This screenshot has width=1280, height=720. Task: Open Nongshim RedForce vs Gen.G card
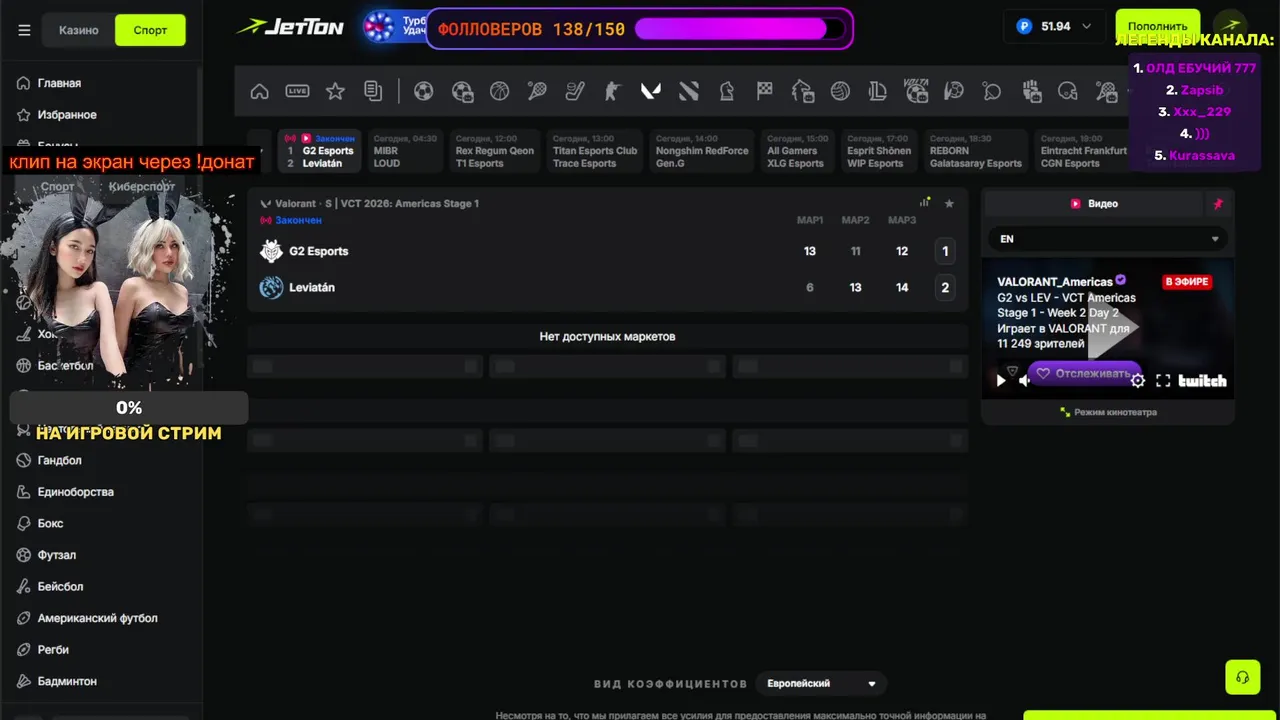[x=702, y=151]
